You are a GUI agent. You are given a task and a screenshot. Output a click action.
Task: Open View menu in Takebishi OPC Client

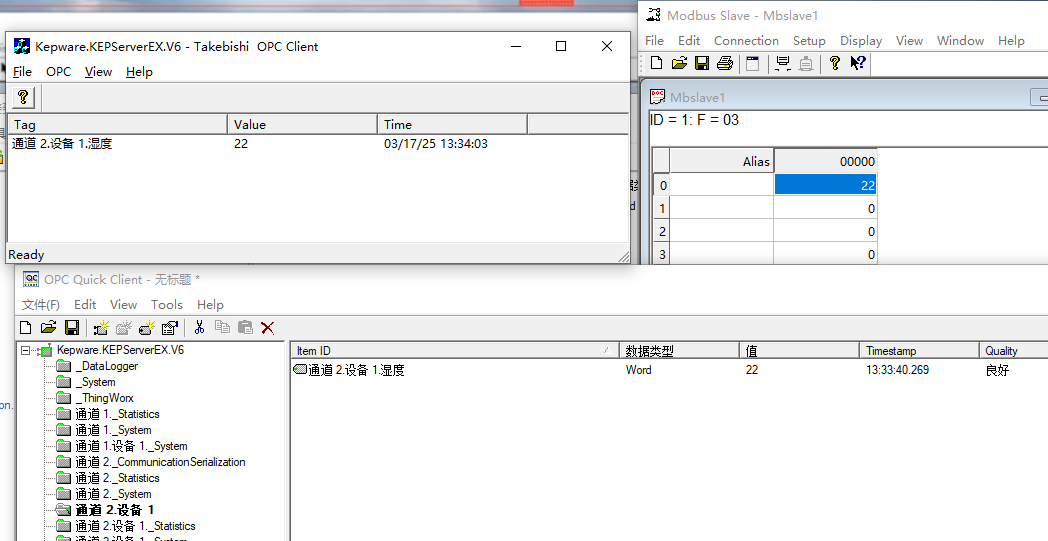(98, 72)
